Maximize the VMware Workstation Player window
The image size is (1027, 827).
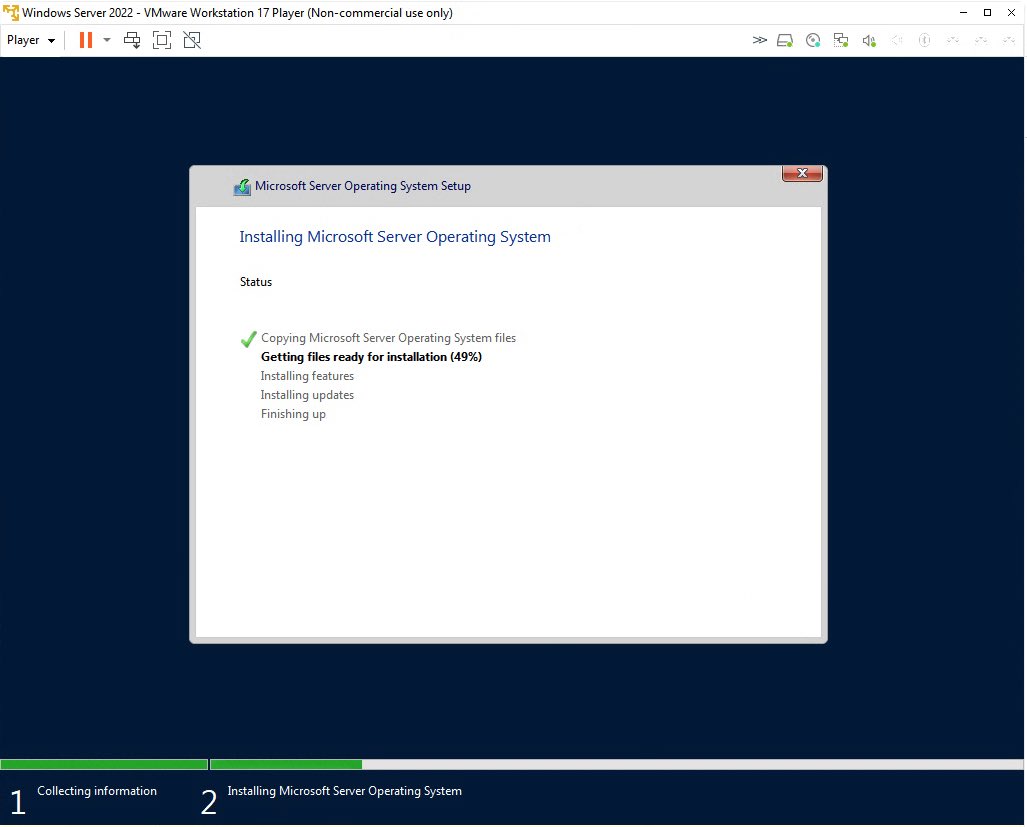coord(988,12)
